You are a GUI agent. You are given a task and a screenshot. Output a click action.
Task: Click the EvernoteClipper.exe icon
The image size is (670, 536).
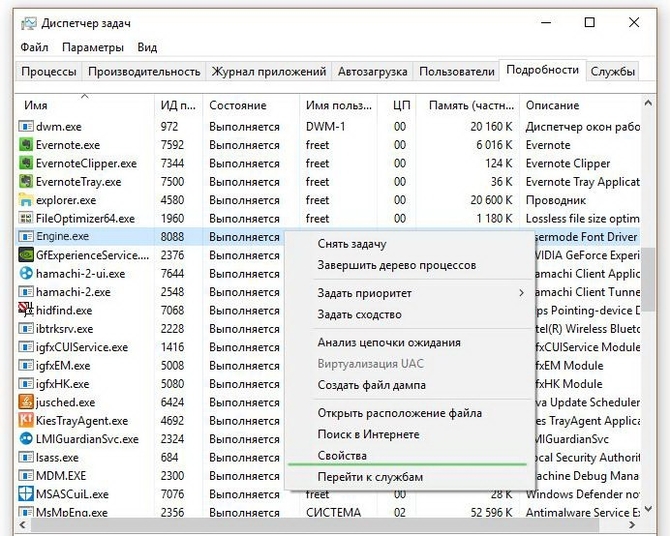[26, 163]
